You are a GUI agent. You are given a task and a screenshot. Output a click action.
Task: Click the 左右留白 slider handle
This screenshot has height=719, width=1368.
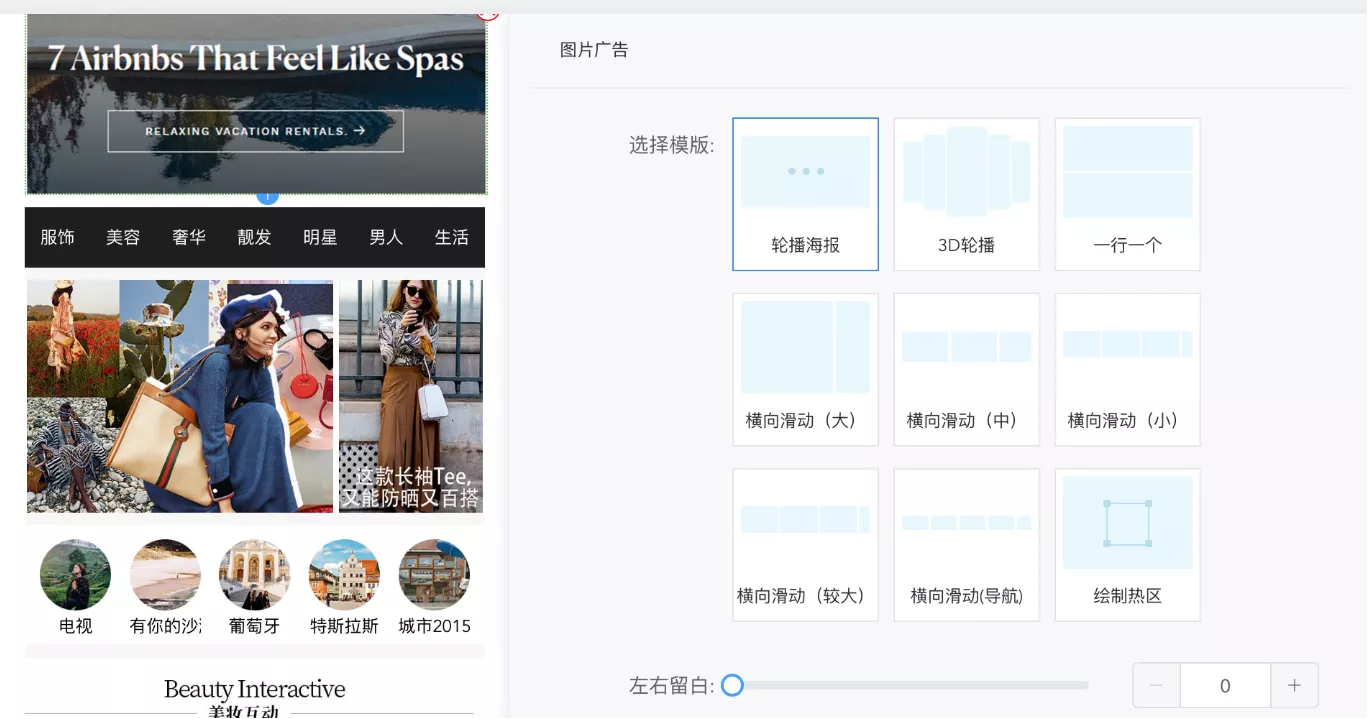point(732,685)
